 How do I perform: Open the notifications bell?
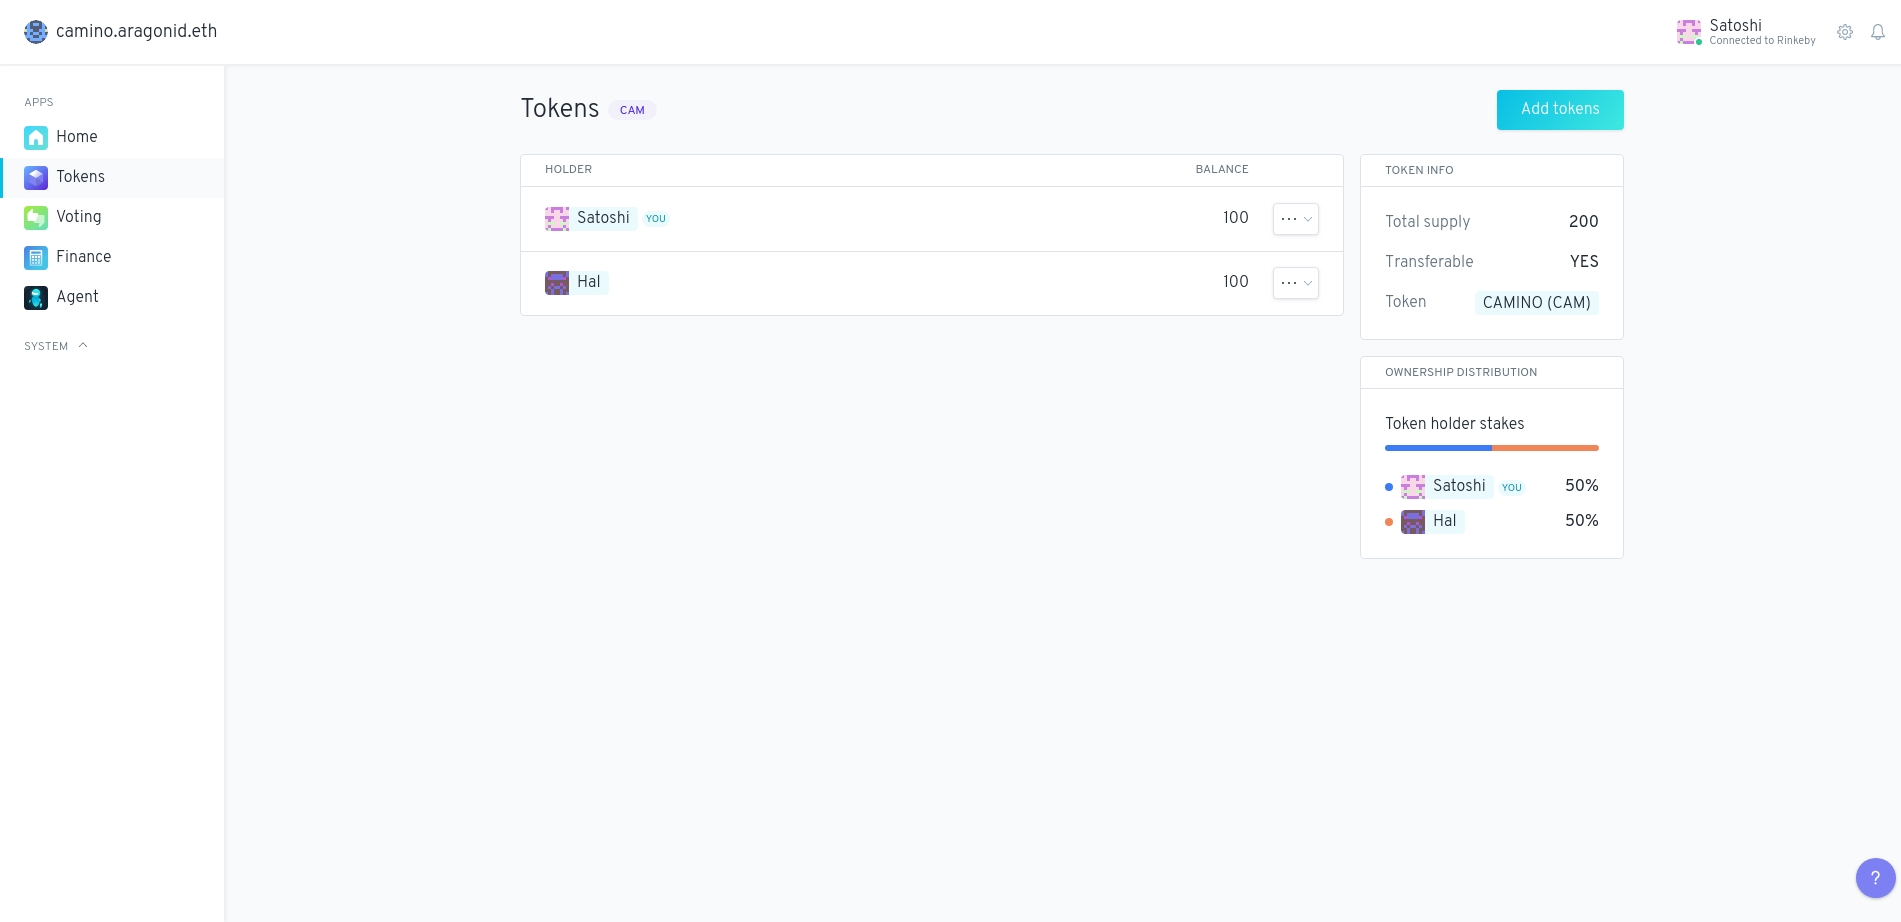1878,32
